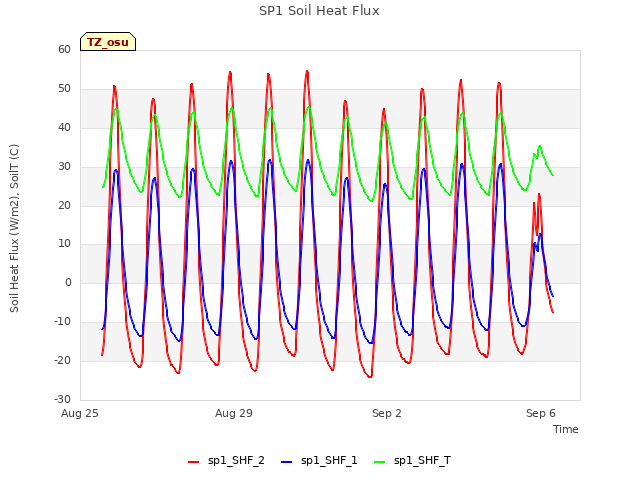Click the 20 y-axis tick label

pyautogui.click(x=64, y=205)
